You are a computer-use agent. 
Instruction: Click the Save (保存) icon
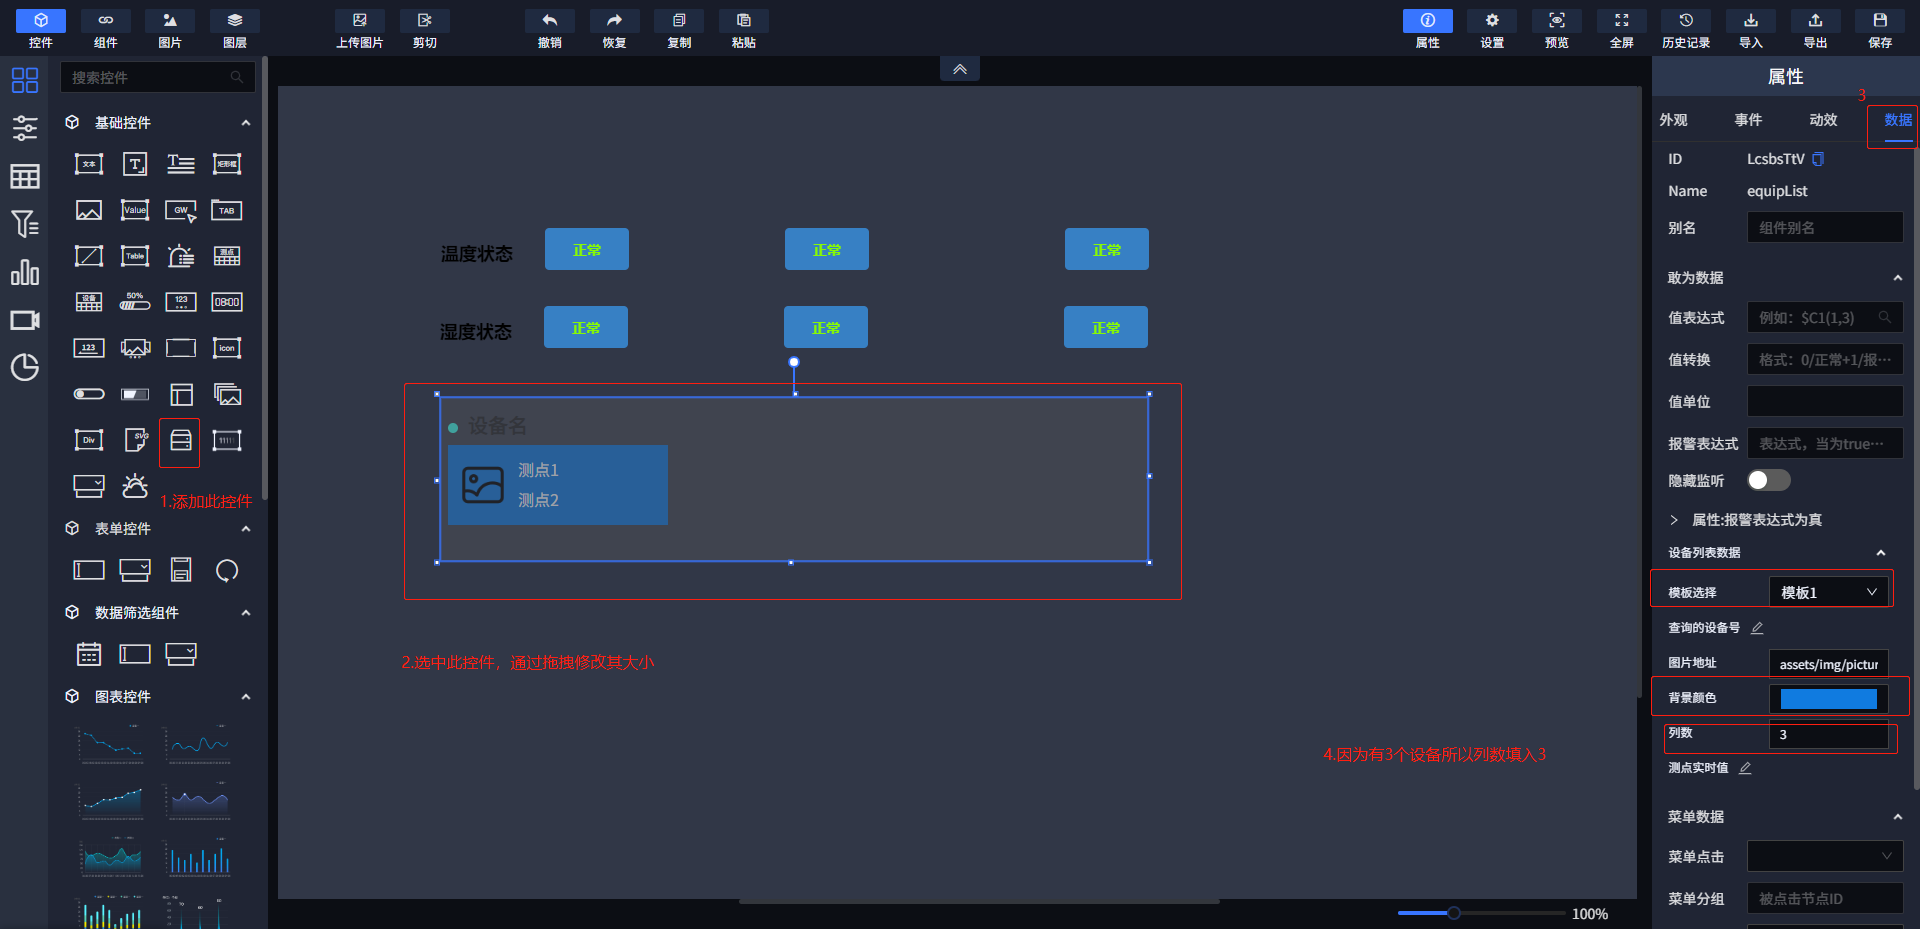tap(1879, 21)
